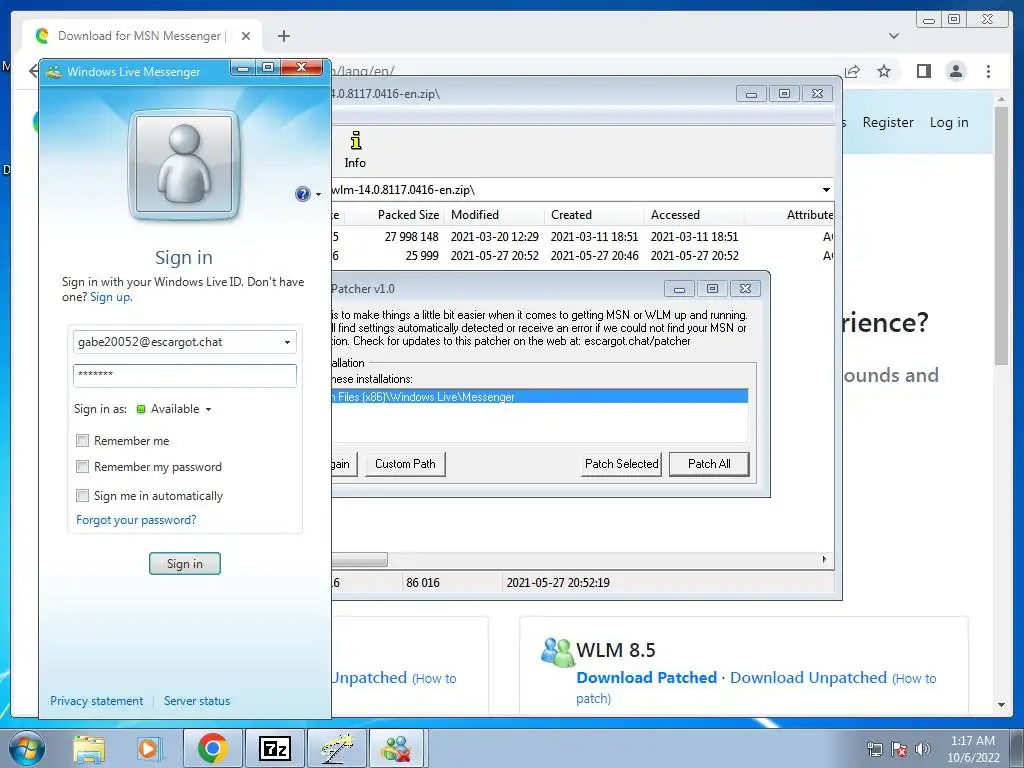
Task: Select file row with size 27 998 148
Action: click(x=583, y=236)
